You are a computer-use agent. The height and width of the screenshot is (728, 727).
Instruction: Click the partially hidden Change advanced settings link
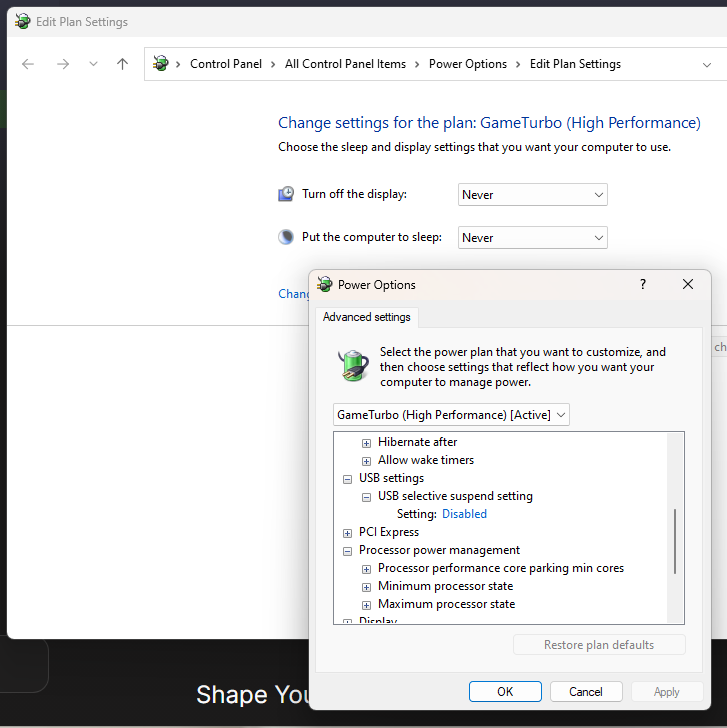click(293, 294)
